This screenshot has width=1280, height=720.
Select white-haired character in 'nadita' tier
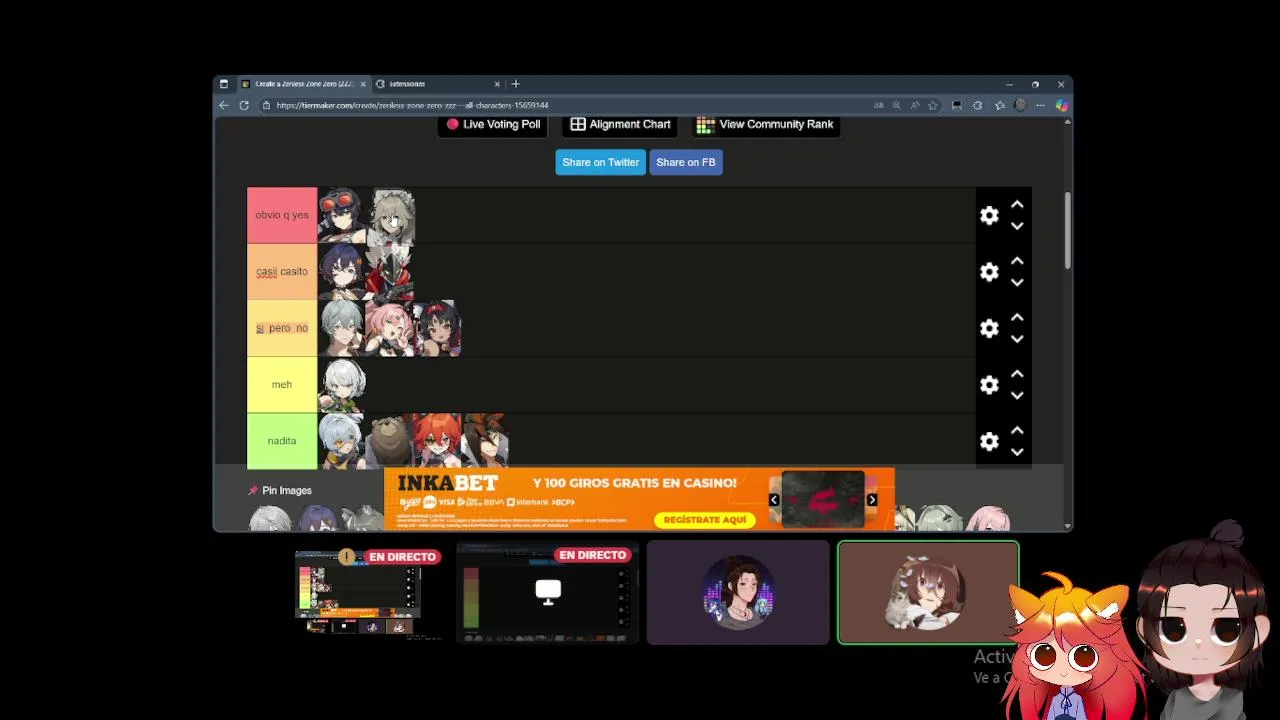pos(342,441)
